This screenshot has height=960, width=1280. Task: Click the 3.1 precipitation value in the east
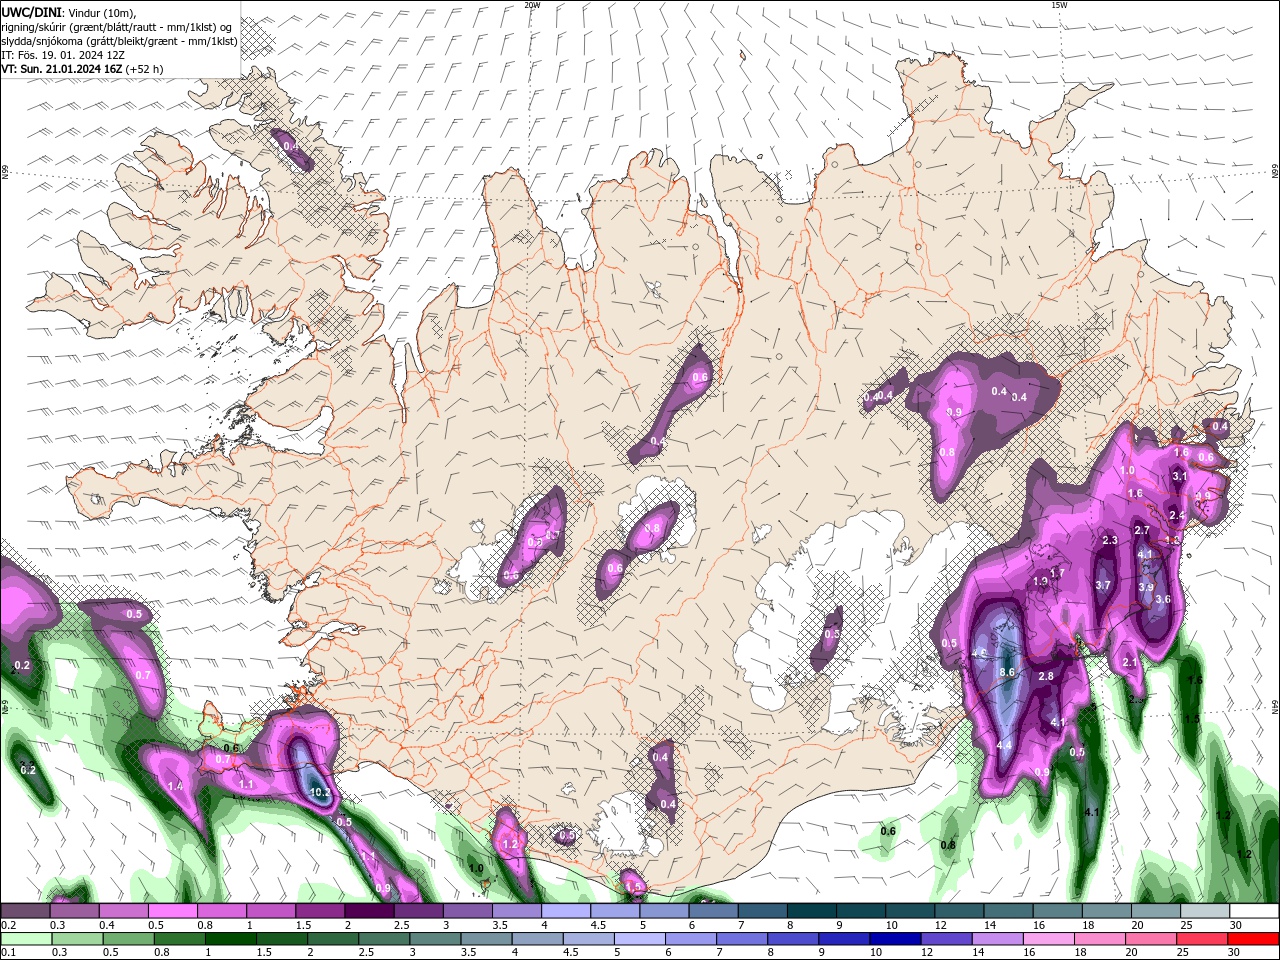(x=1179, y=477)
